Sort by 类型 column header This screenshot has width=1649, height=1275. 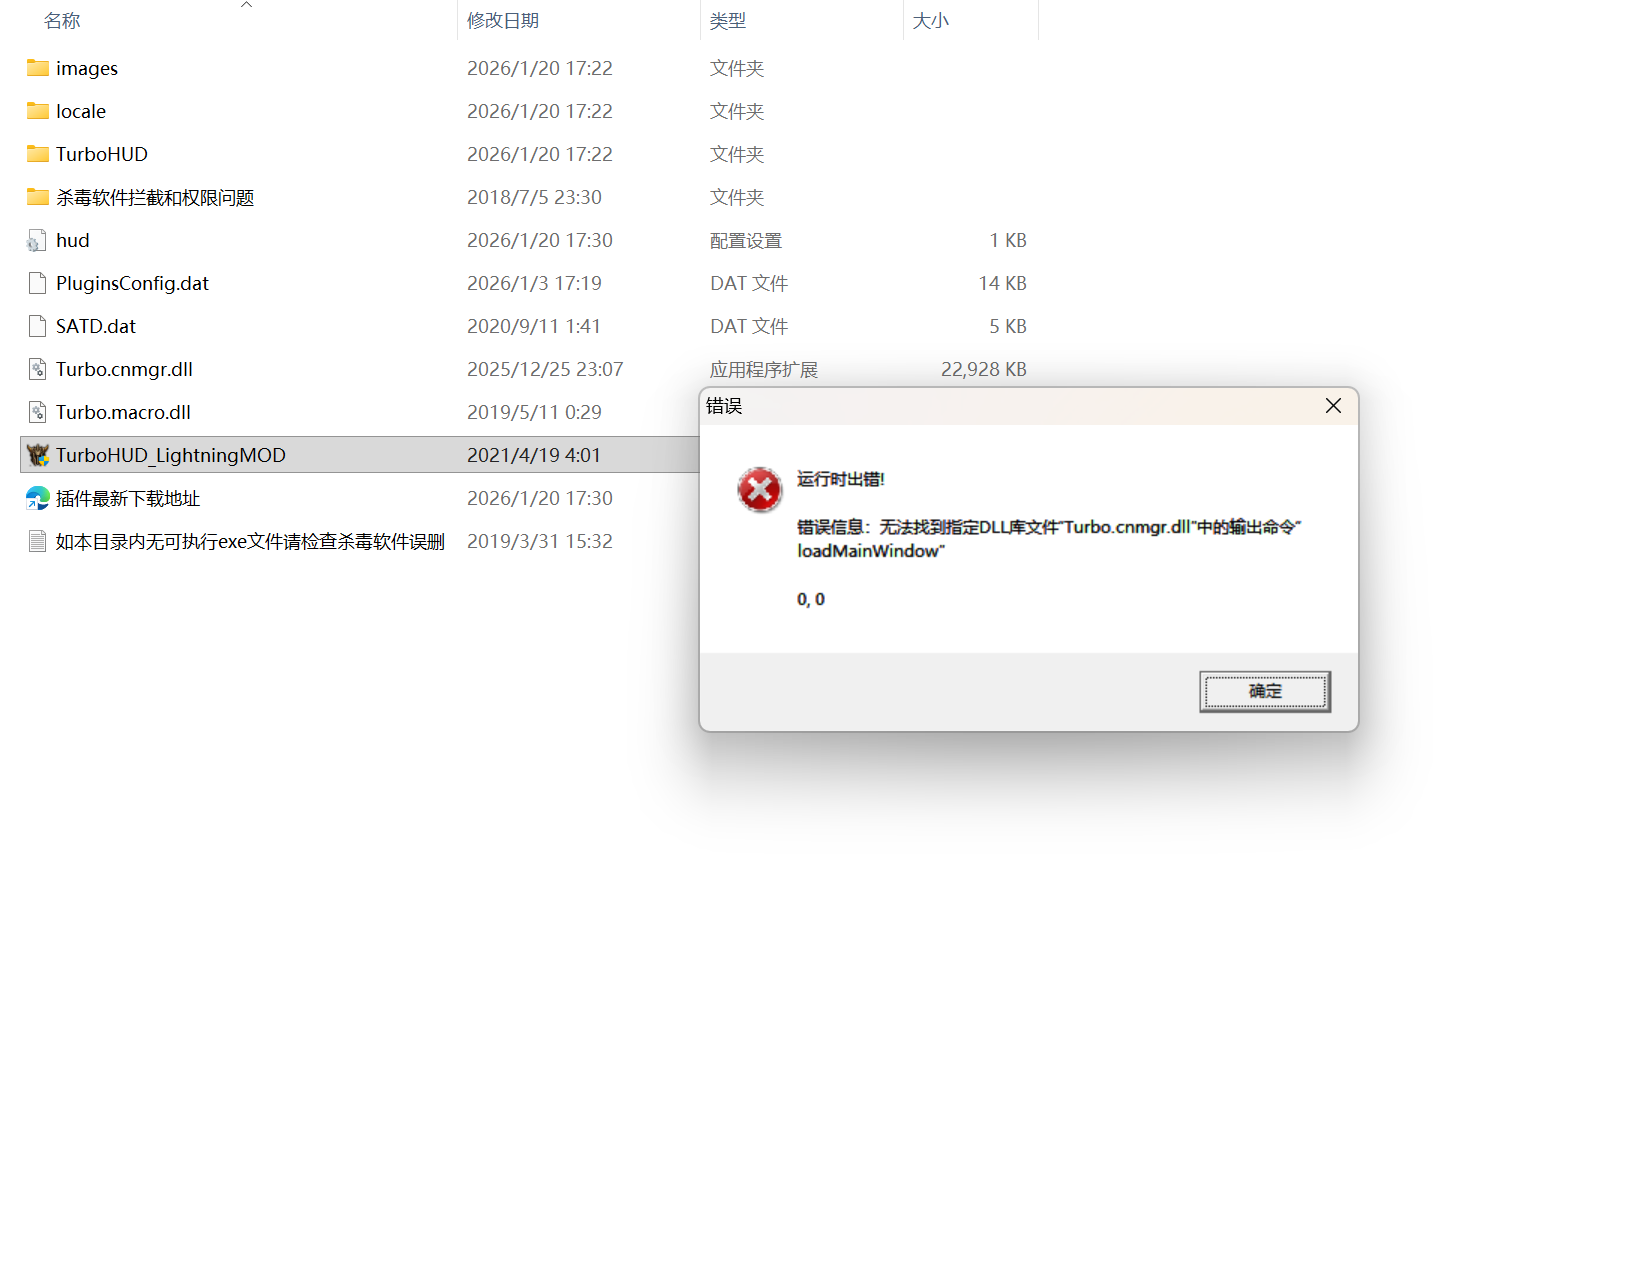(x=728, y=20)
